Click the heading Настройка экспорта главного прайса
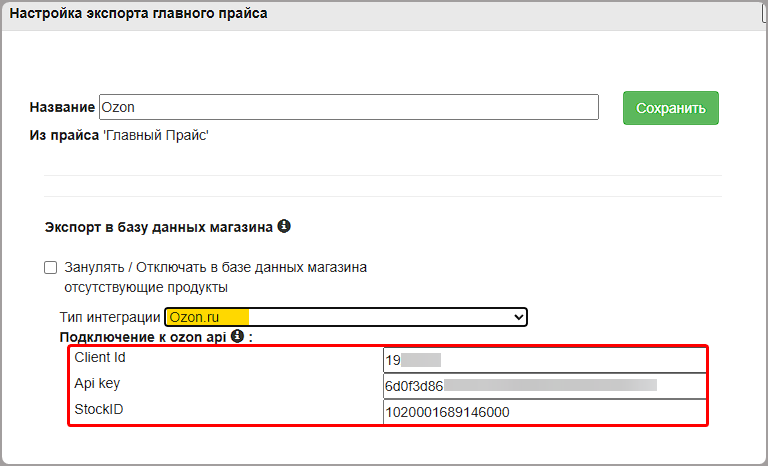768x466 pixels. [x=139, y=13]
